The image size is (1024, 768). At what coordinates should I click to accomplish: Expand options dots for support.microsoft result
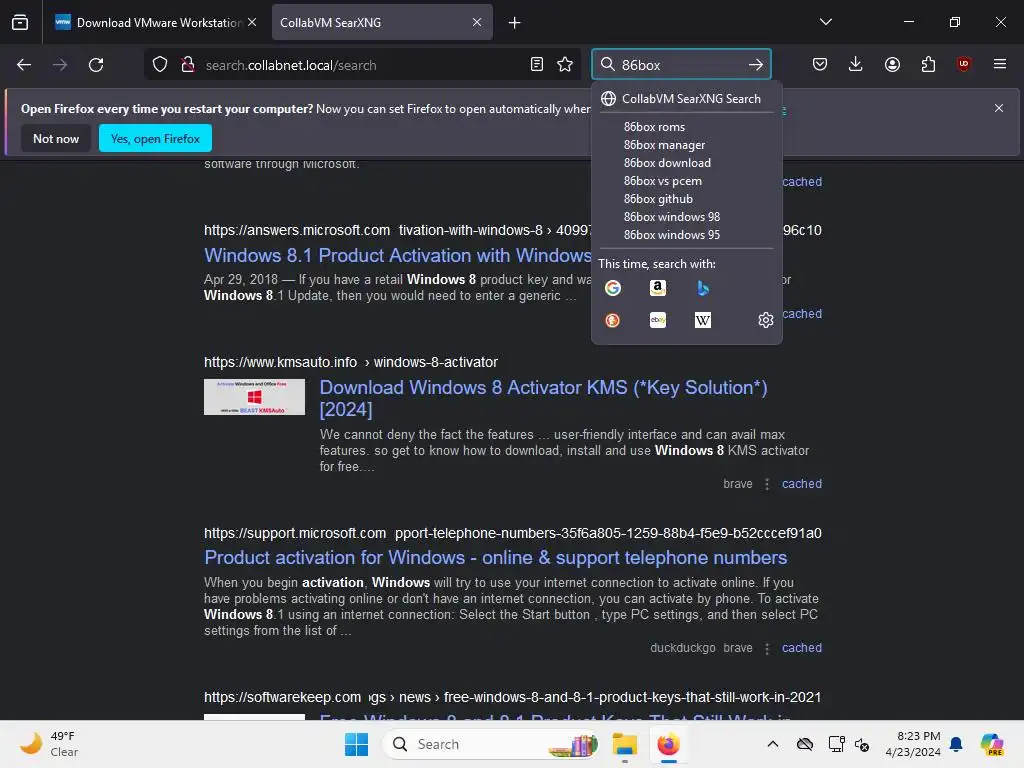click(767, 648)
